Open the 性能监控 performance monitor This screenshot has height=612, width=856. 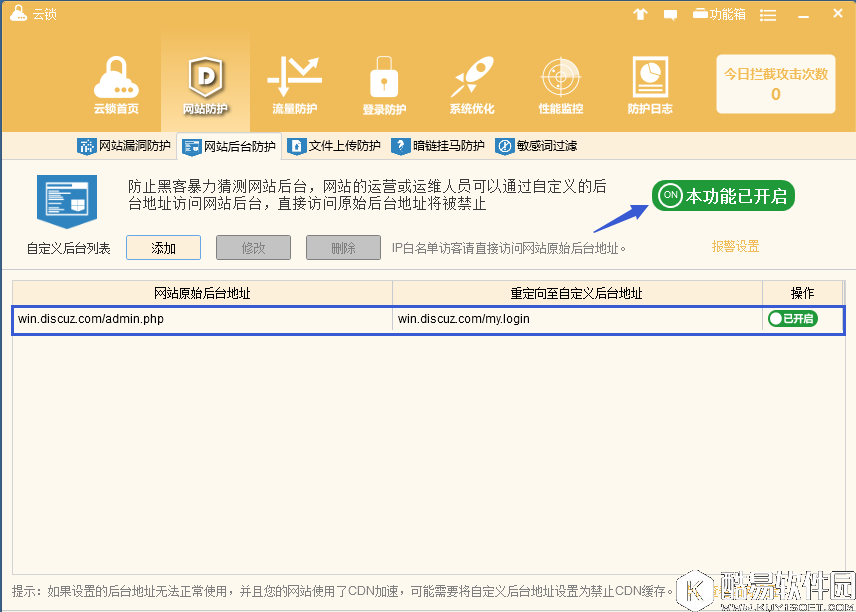click(559, 84)
